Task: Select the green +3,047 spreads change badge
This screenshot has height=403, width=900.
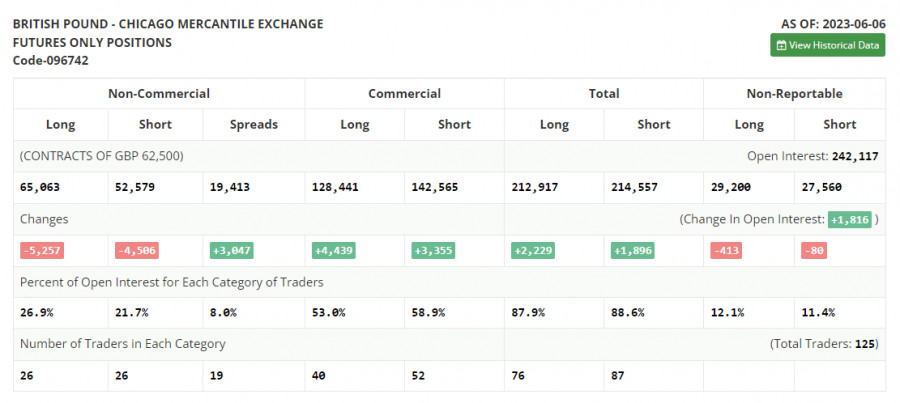Action: tap(231, 250)
